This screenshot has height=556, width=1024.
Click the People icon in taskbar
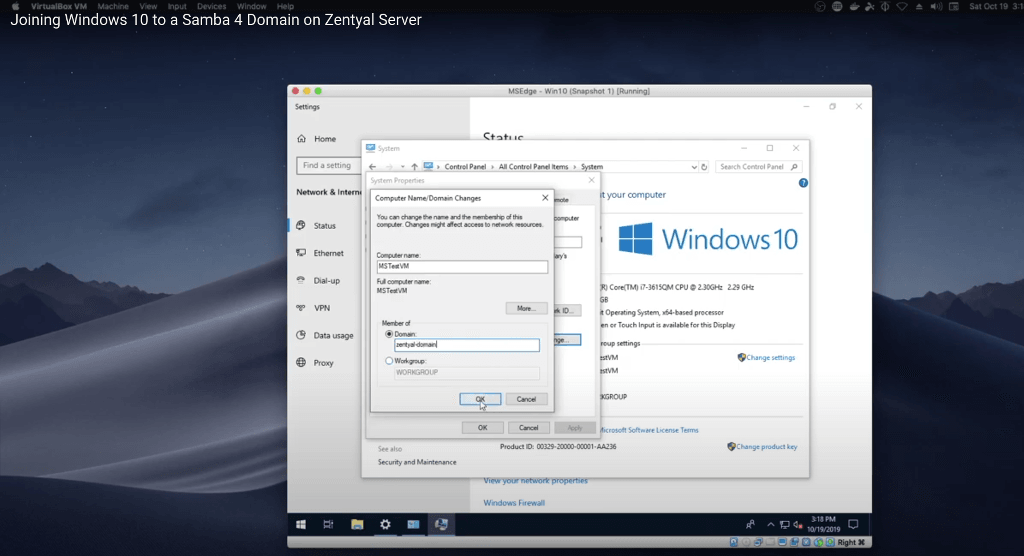[x=750, y=525]
